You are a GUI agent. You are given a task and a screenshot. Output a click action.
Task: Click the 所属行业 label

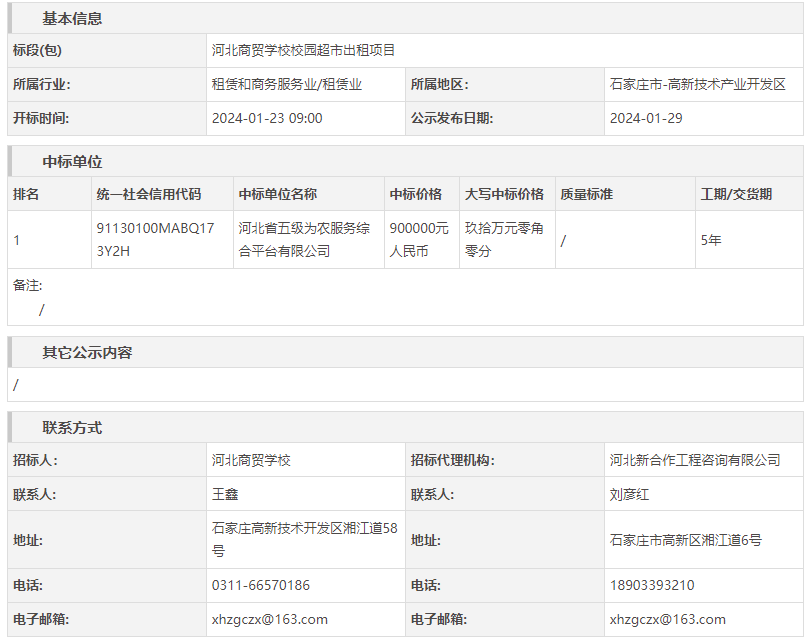(x=41, y=84)
